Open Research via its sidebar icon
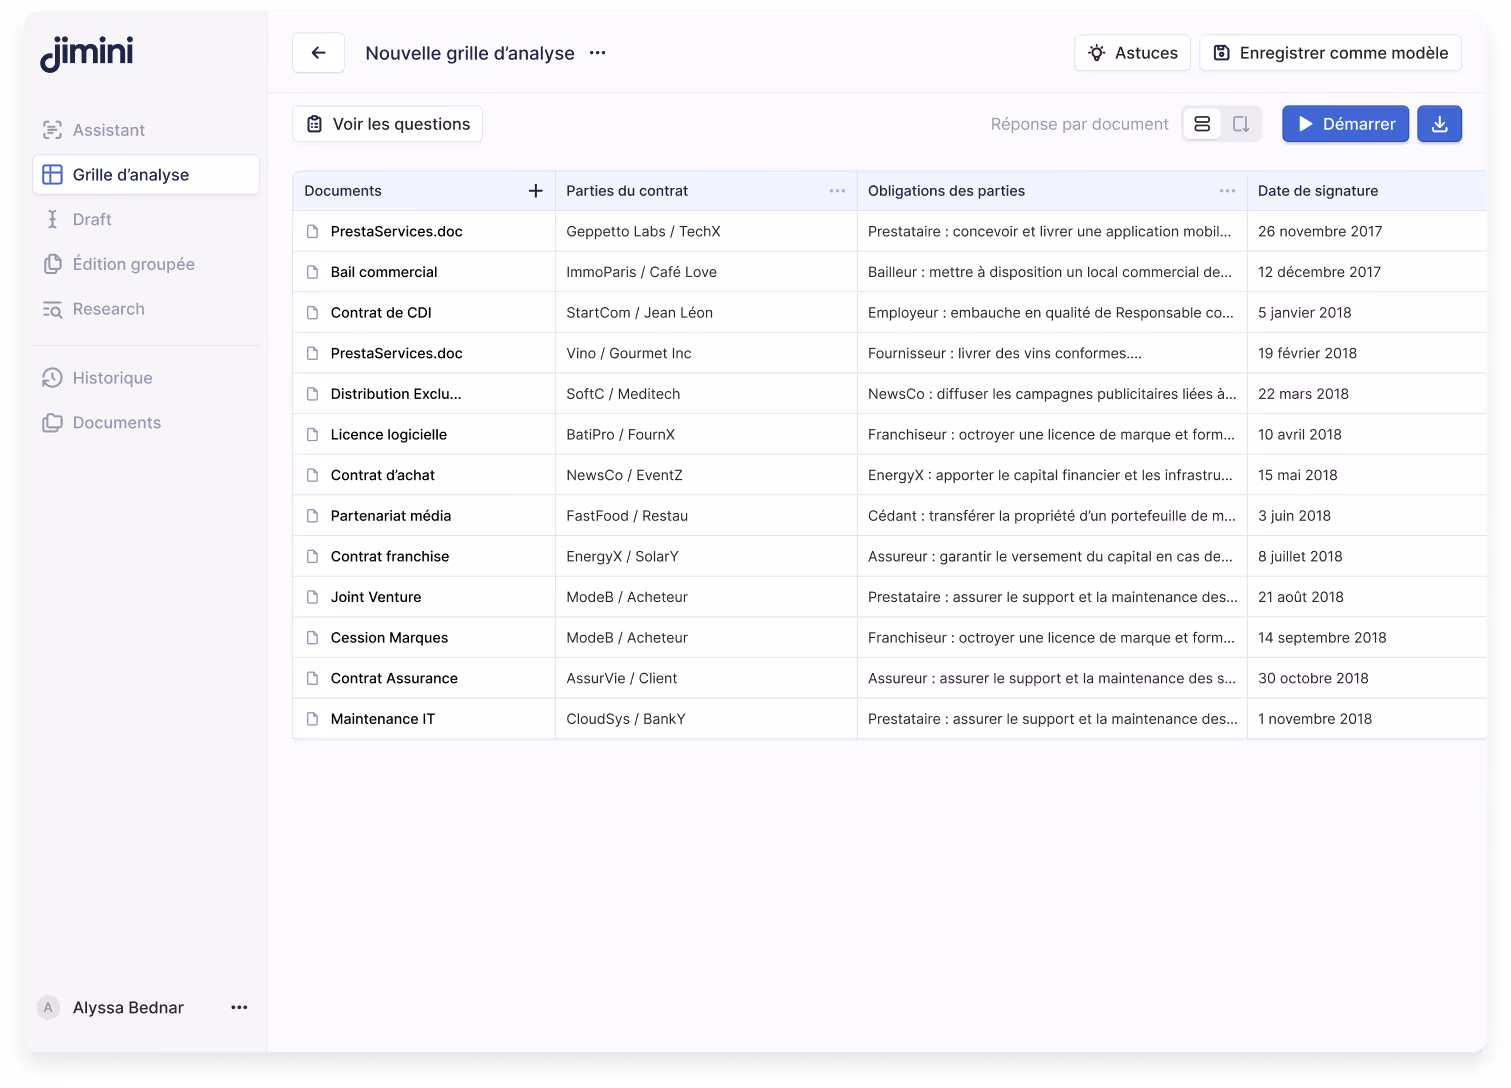 point(51,309)
